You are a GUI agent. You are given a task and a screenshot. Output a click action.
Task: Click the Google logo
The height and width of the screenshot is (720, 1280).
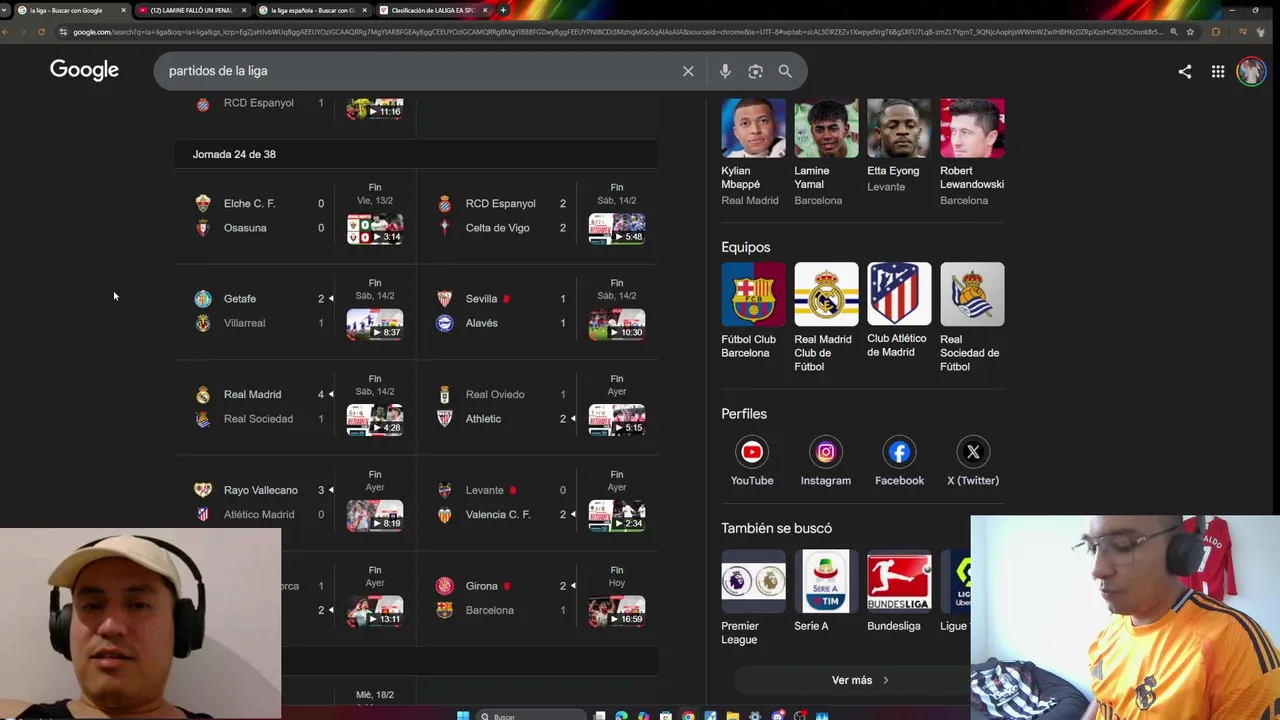(x=84, y=70)
